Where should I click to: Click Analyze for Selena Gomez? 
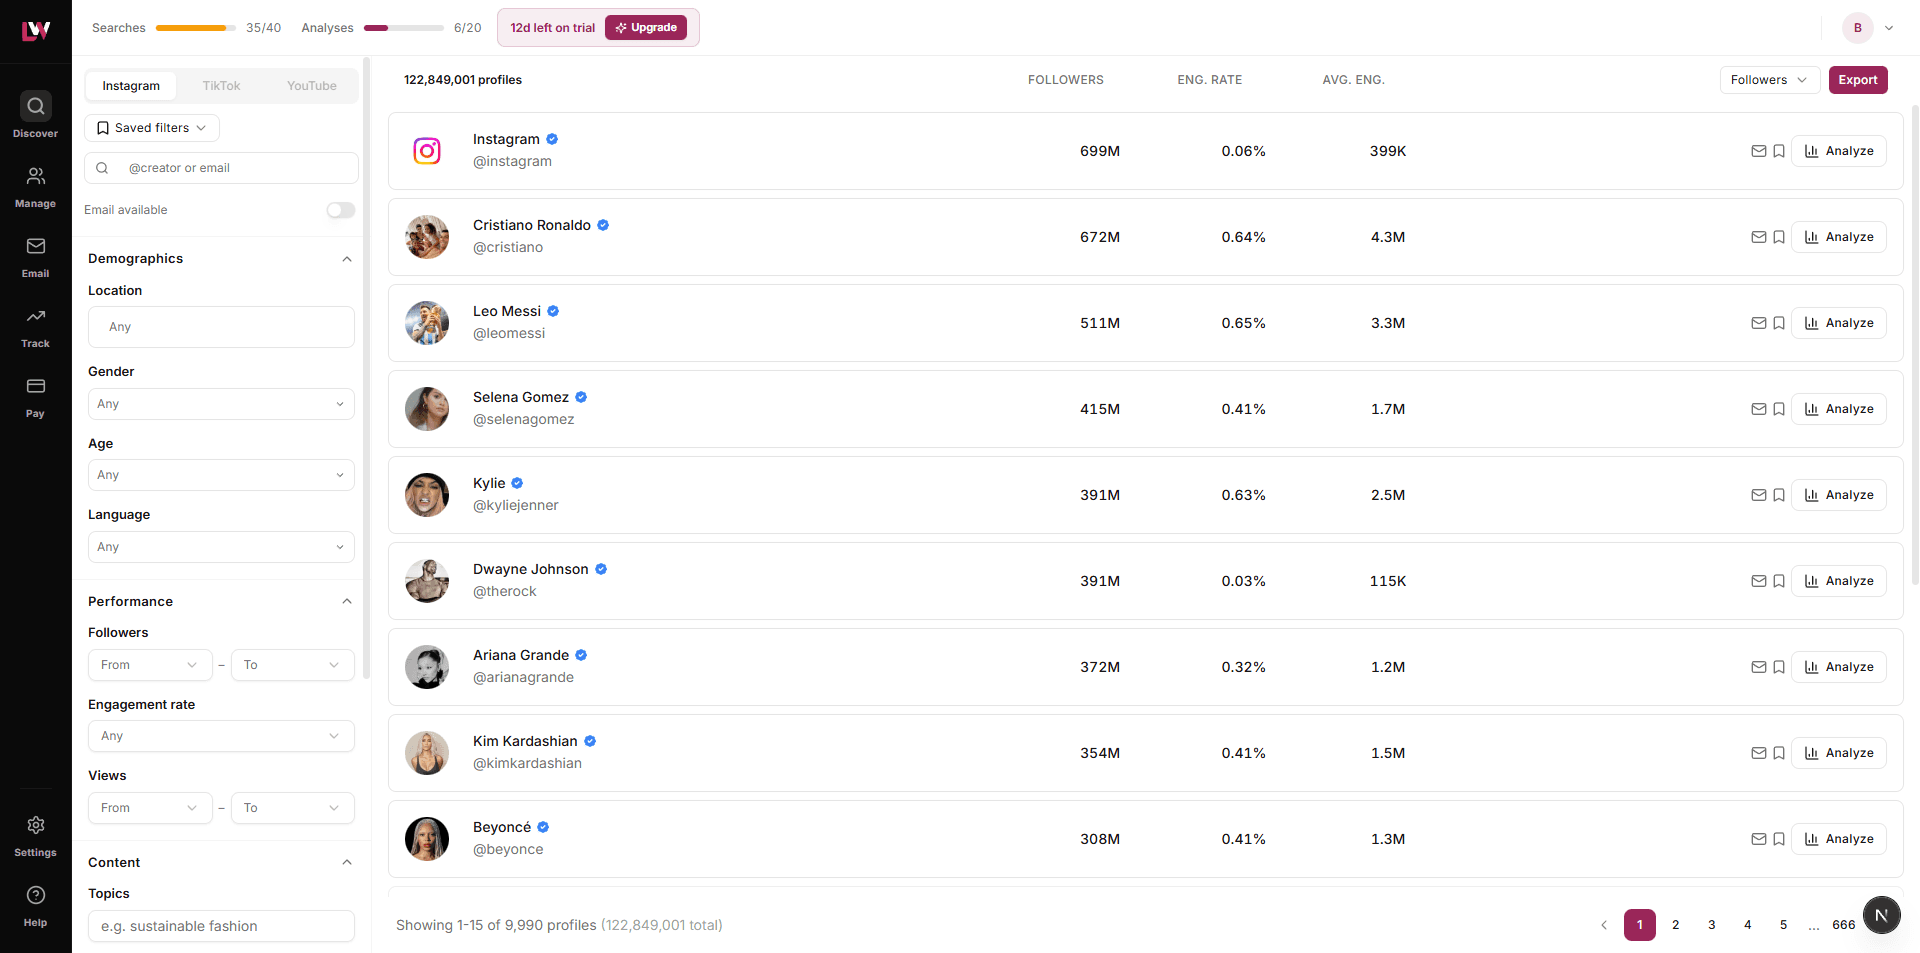[x=1838, y=409]
